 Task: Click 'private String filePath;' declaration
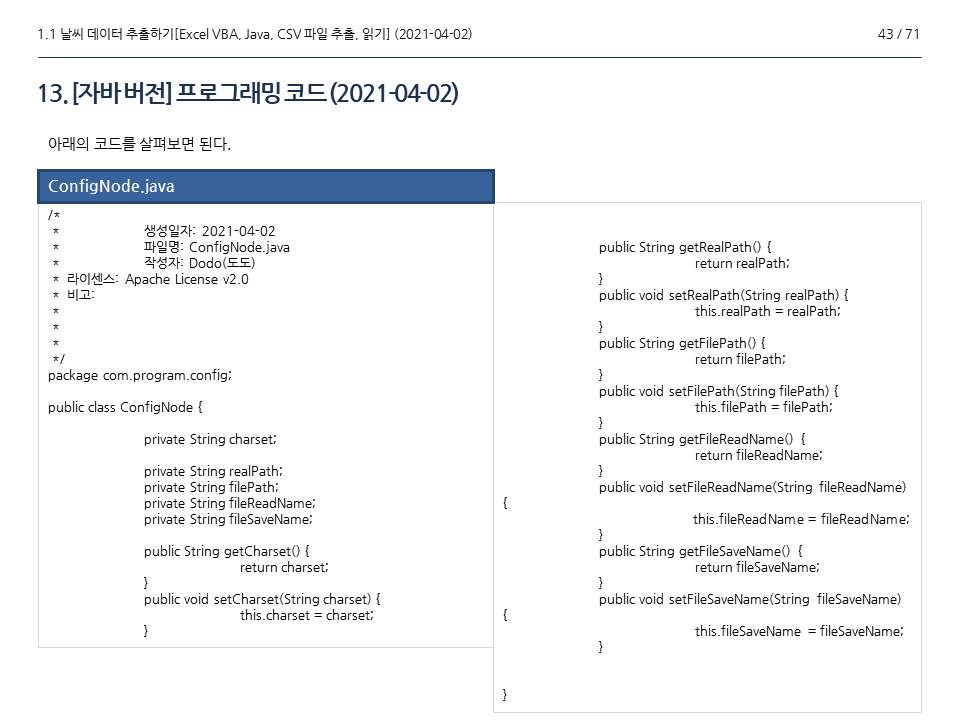tap(211, 487)
